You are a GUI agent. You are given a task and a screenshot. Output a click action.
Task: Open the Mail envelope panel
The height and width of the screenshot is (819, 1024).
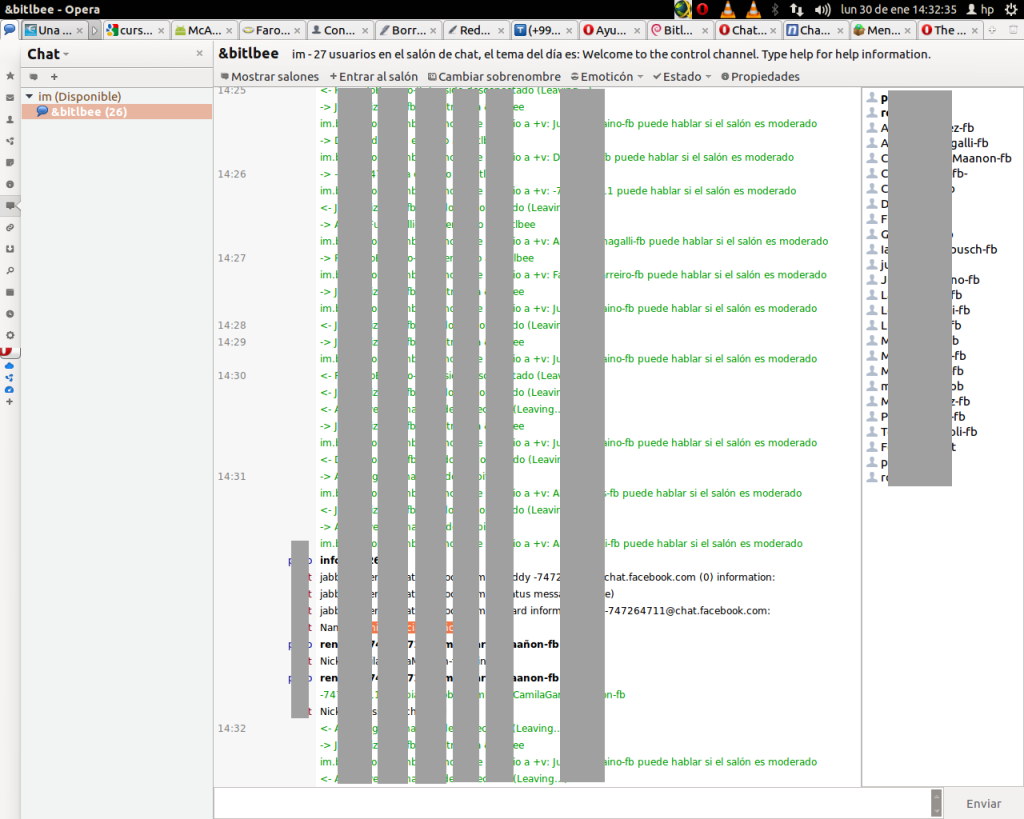click(x=10, y=97)
